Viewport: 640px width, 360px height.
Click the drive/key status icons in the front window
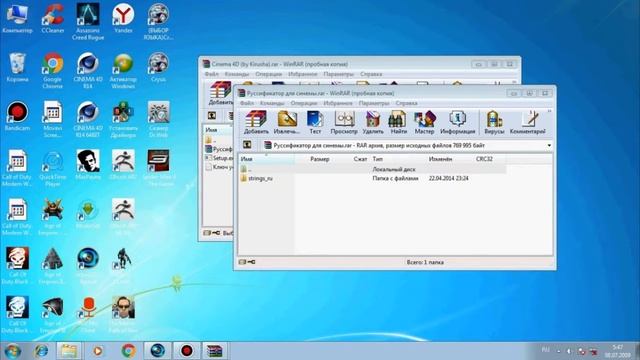click(x=247, y=262)
